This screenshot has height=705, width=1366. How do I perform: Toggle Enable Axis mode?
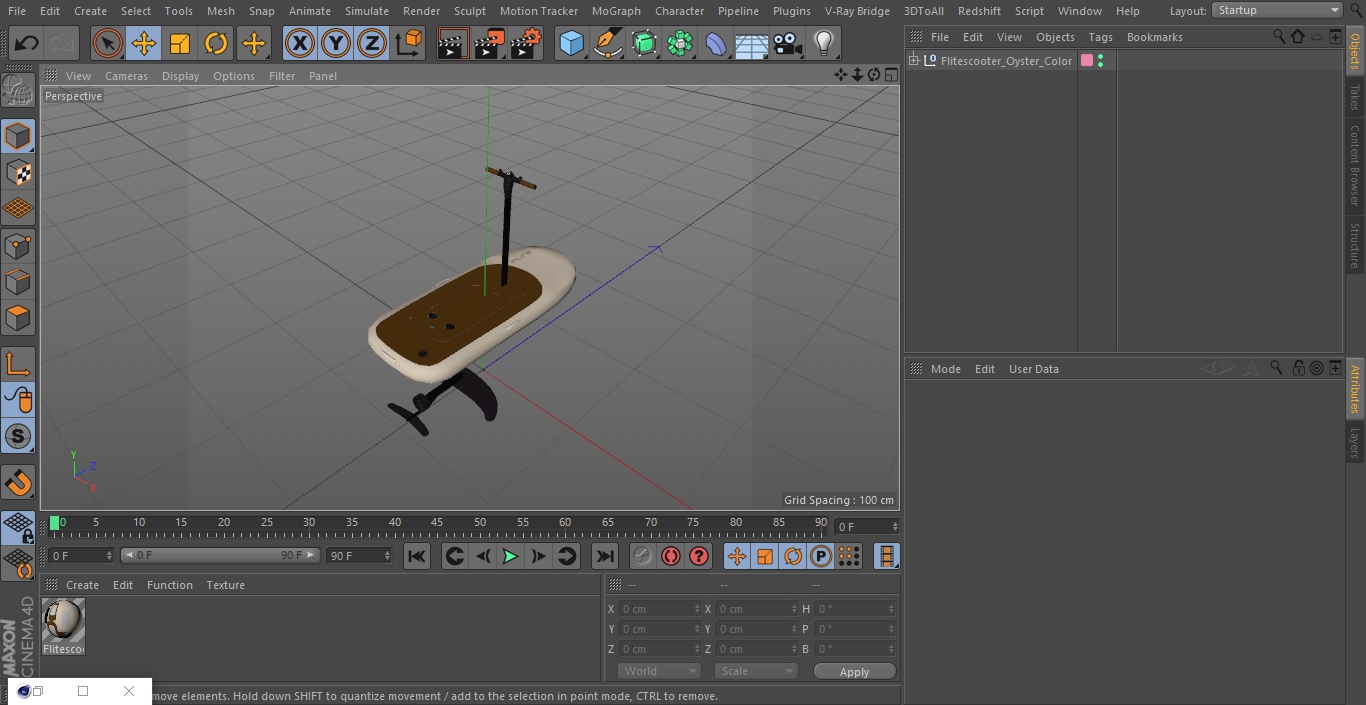[x=18, y=364]
